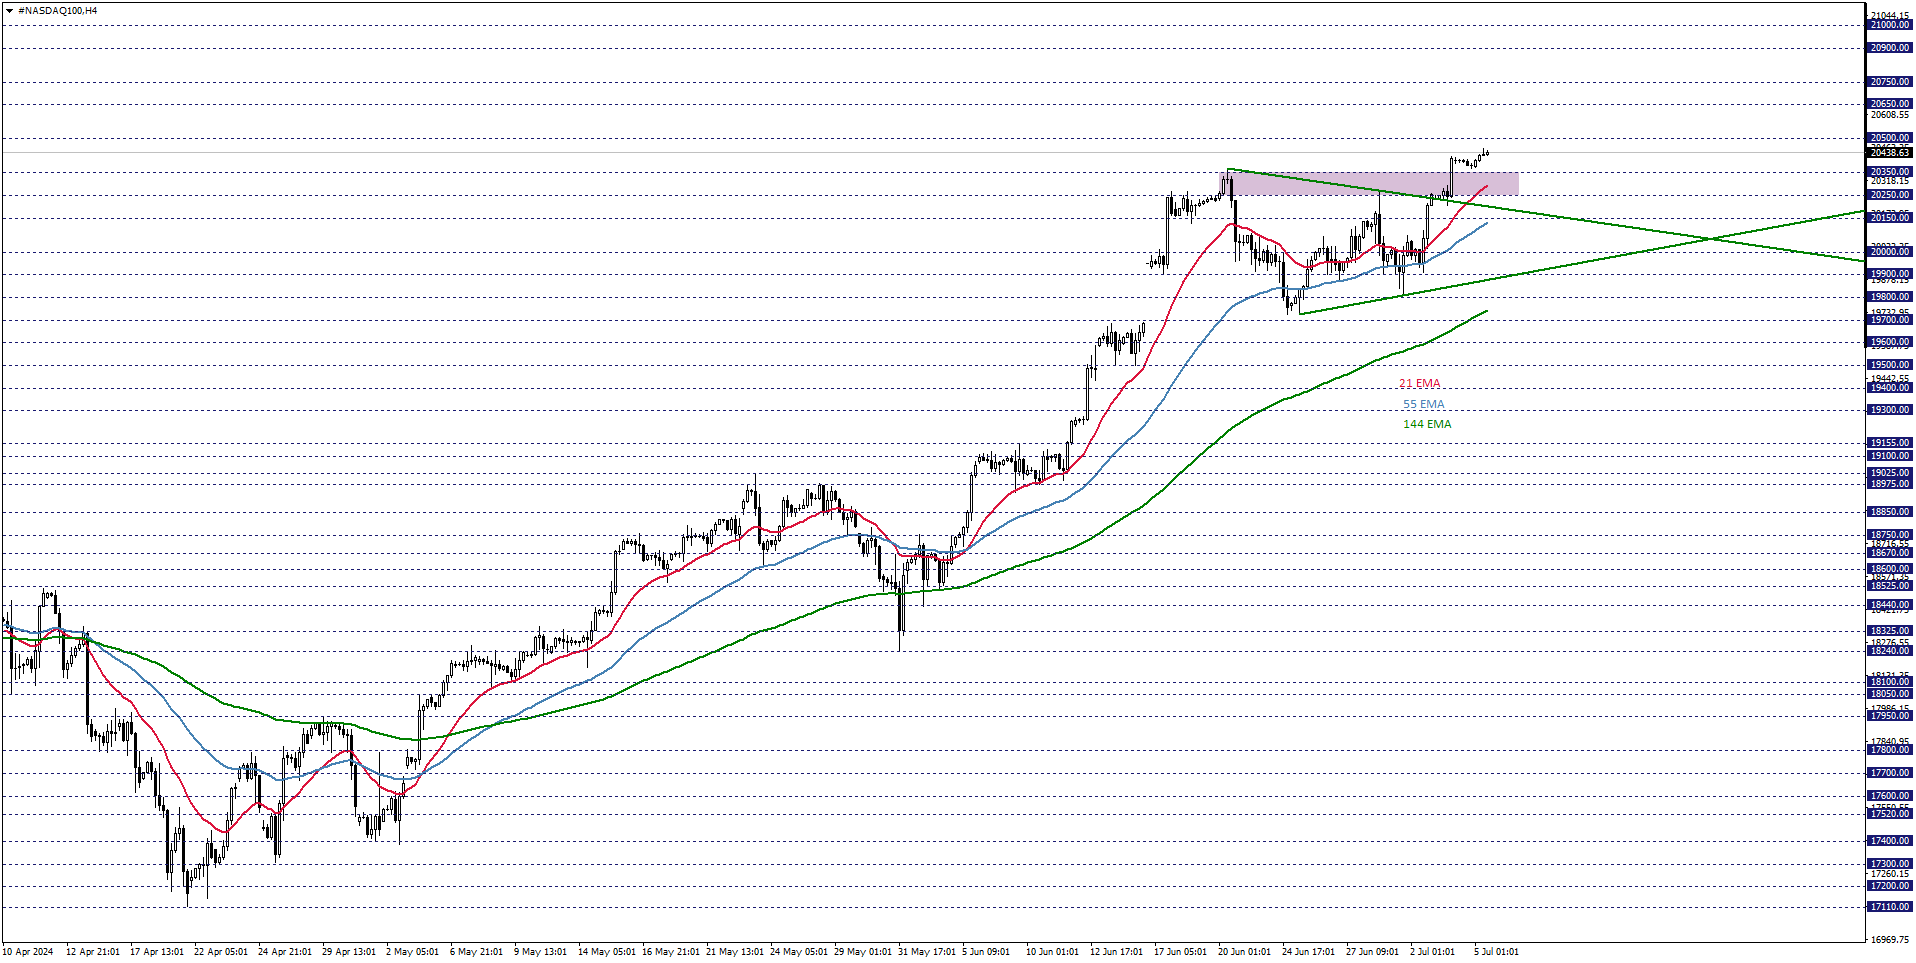Click the 17700.00 price level label
Viewport: 1916px width, 963px height.
[x=1890, y=773]
